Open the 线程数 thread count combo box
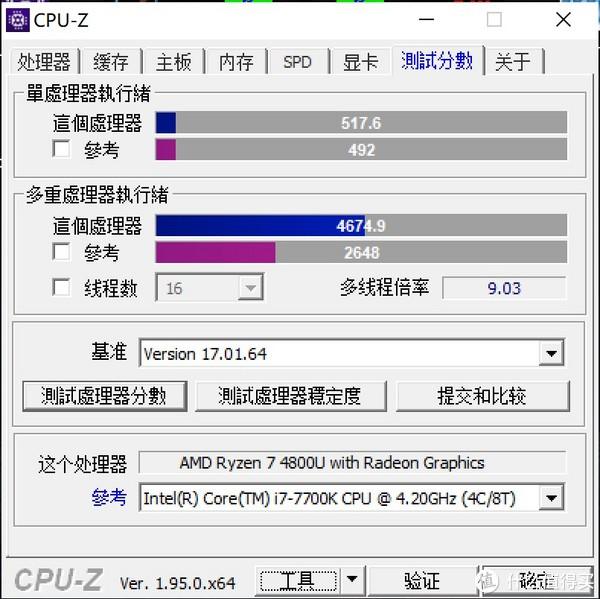600x599 pixels. click(x=209, y=287)
